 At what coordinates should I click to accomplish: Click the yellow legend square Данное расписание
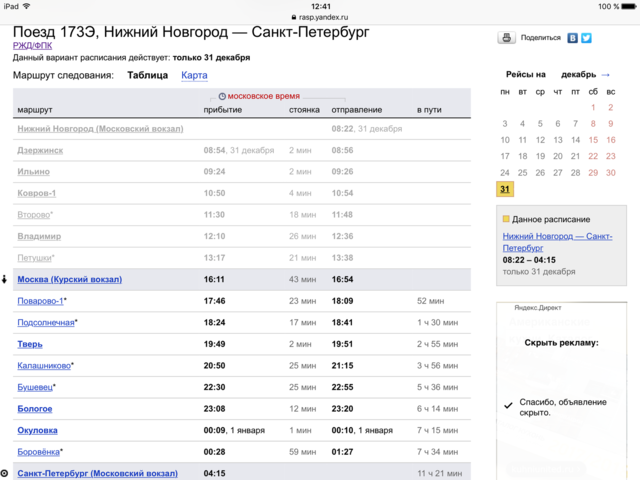(x=506, y=219)
